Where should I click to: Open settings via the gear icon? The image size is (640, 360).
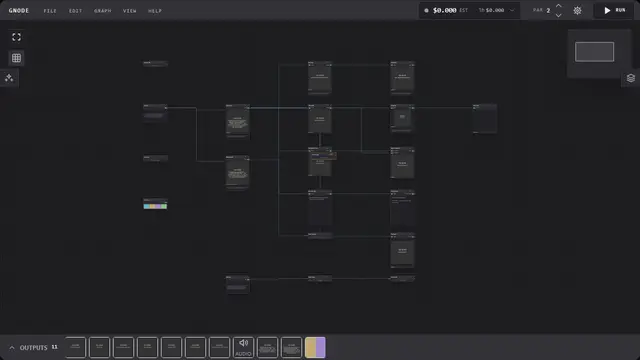[x=577, y=11]
